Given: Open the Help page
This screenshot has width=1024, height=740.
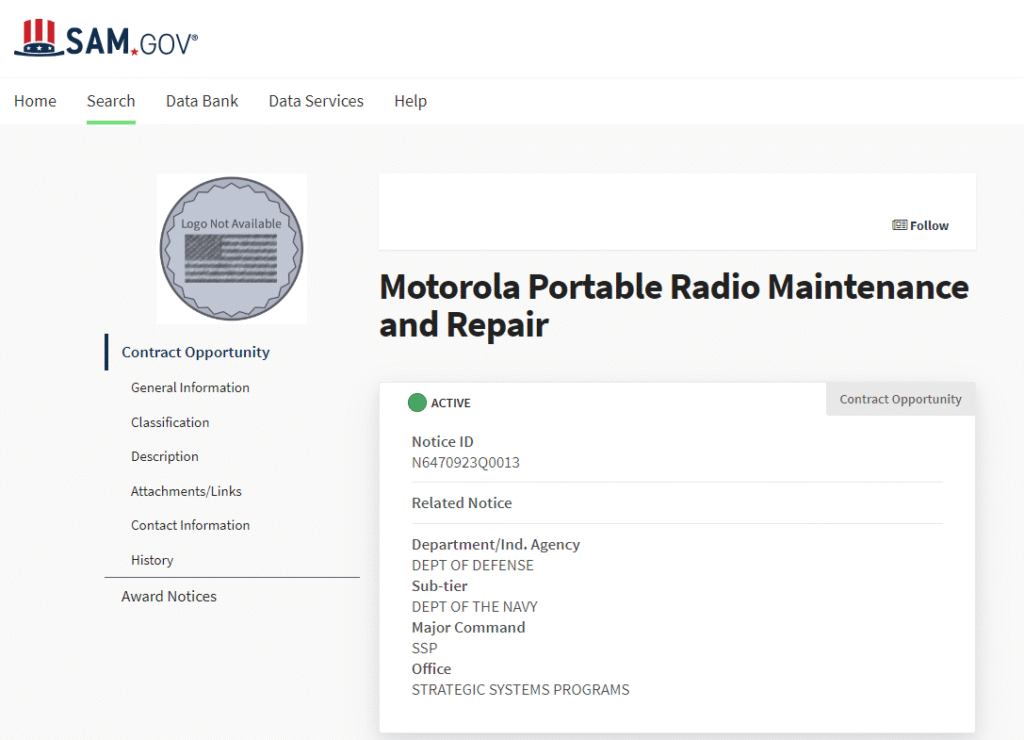Looking at the screenshot, I should point(410,101).
